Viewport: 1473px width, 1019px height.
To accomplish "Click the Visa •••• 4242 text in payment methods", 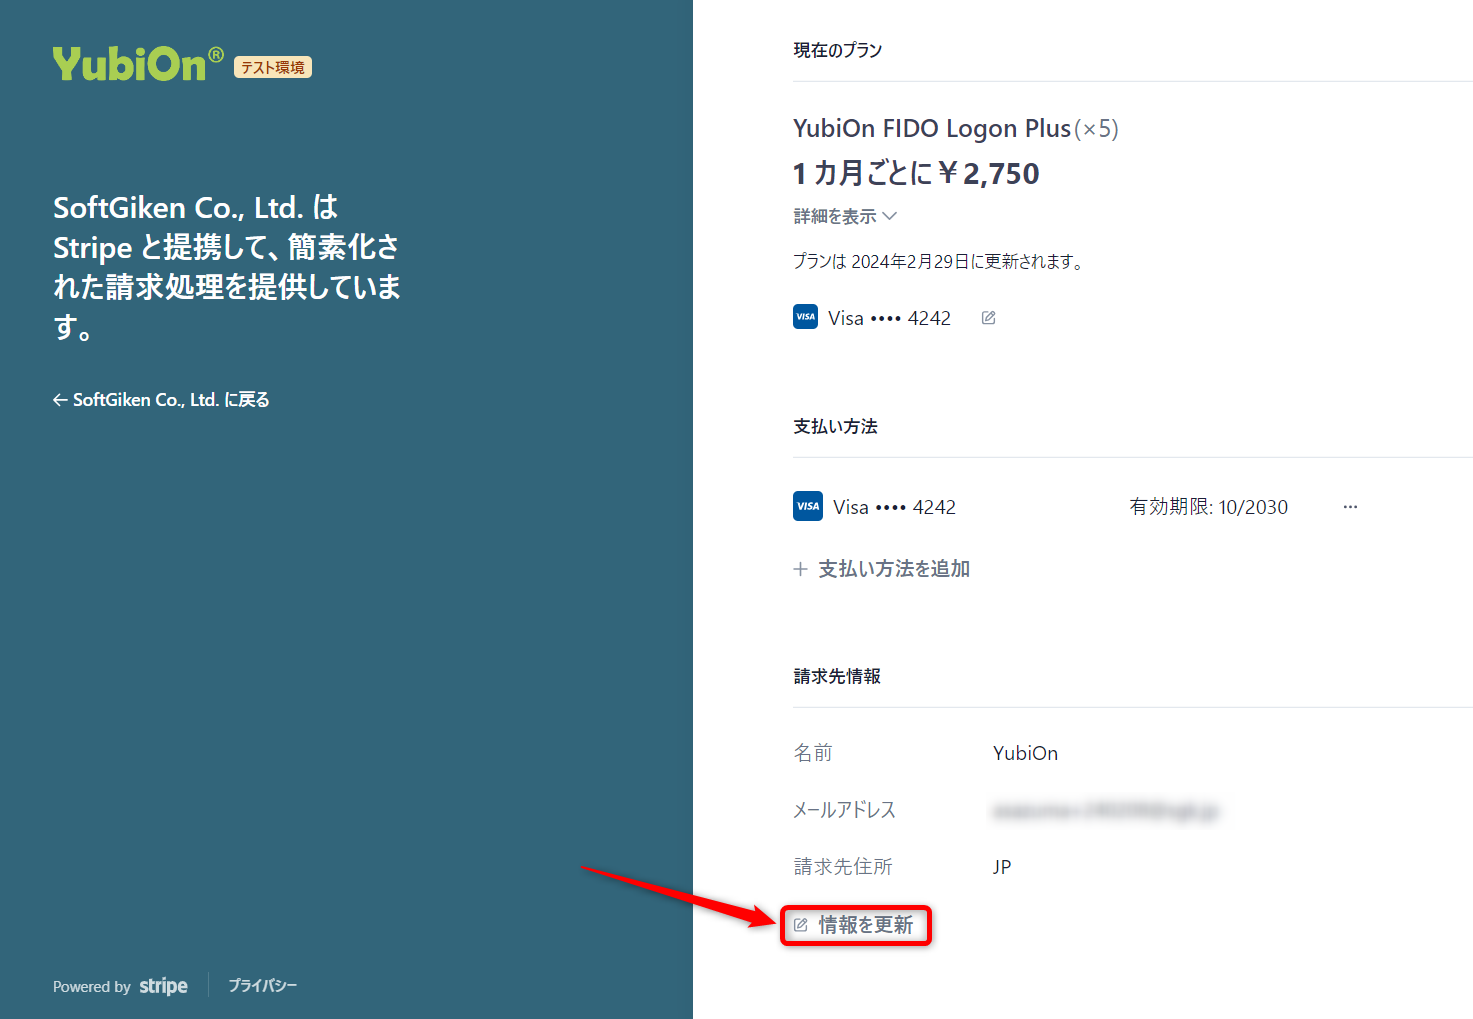I will pos(894,507).
